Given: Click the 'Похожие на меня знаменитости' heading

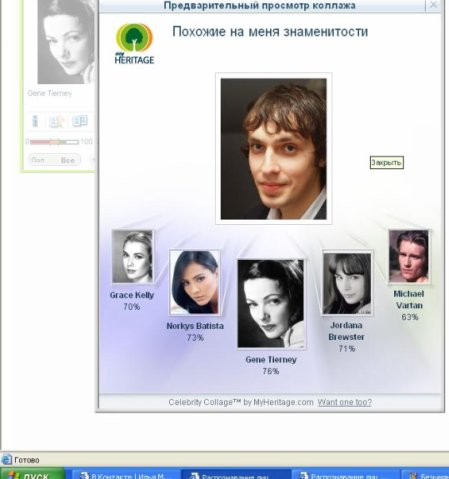Looking at the screenshot, I should [270, 32].
